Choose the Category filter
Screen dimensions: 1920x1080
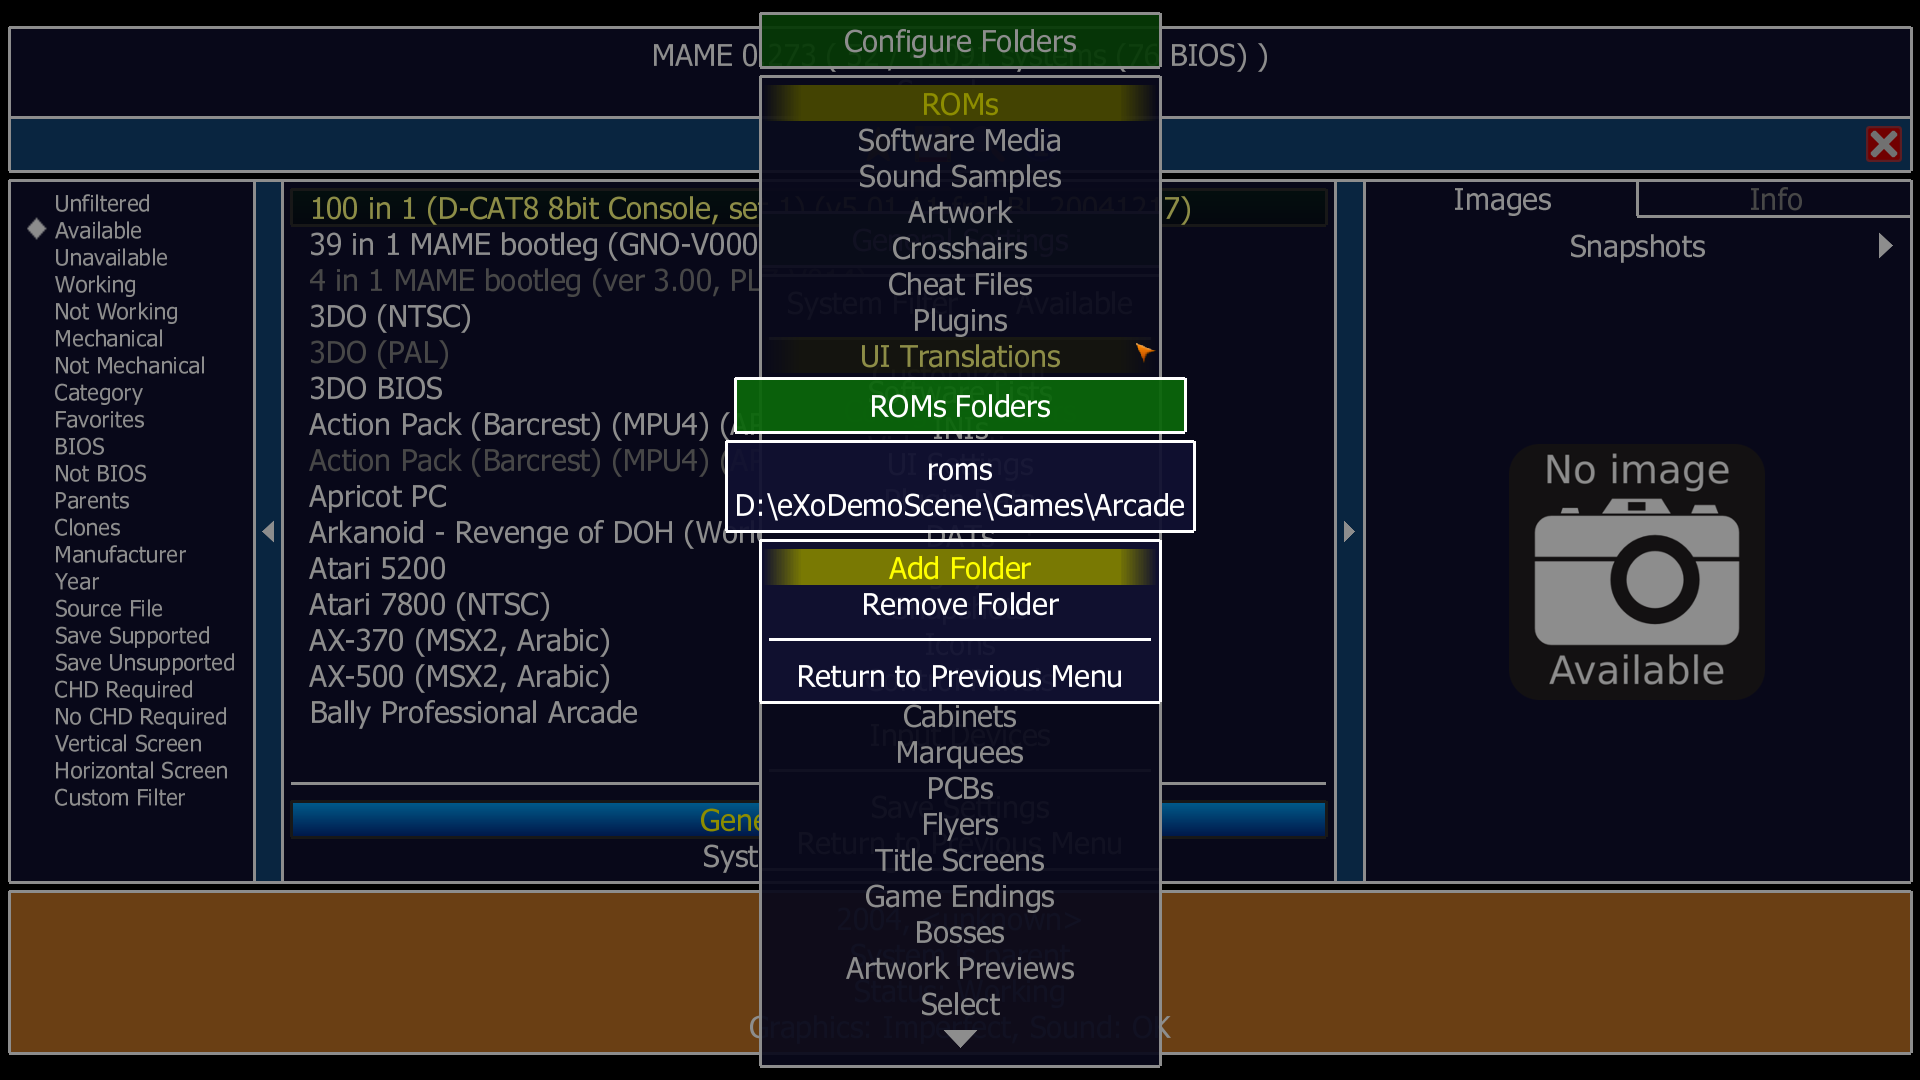pyautogui.click(x=98, y=392)
